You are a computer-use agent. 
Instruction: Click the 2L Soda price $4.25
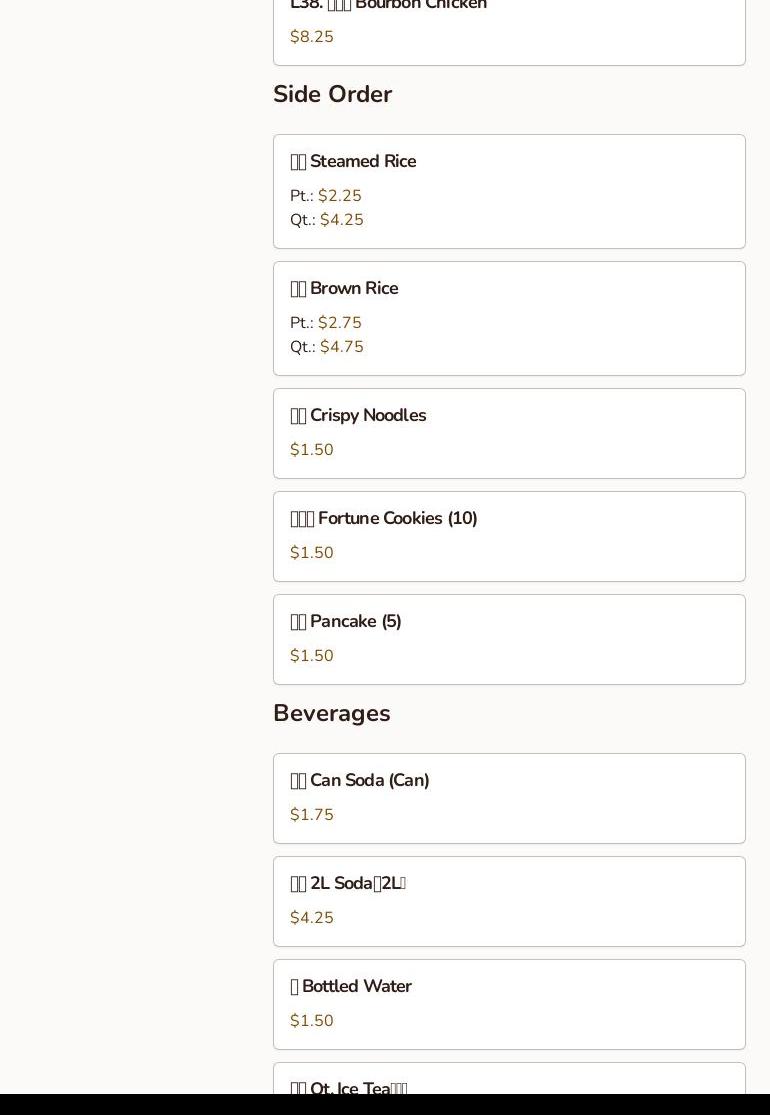pyautogui.click(x=312, y=918)
